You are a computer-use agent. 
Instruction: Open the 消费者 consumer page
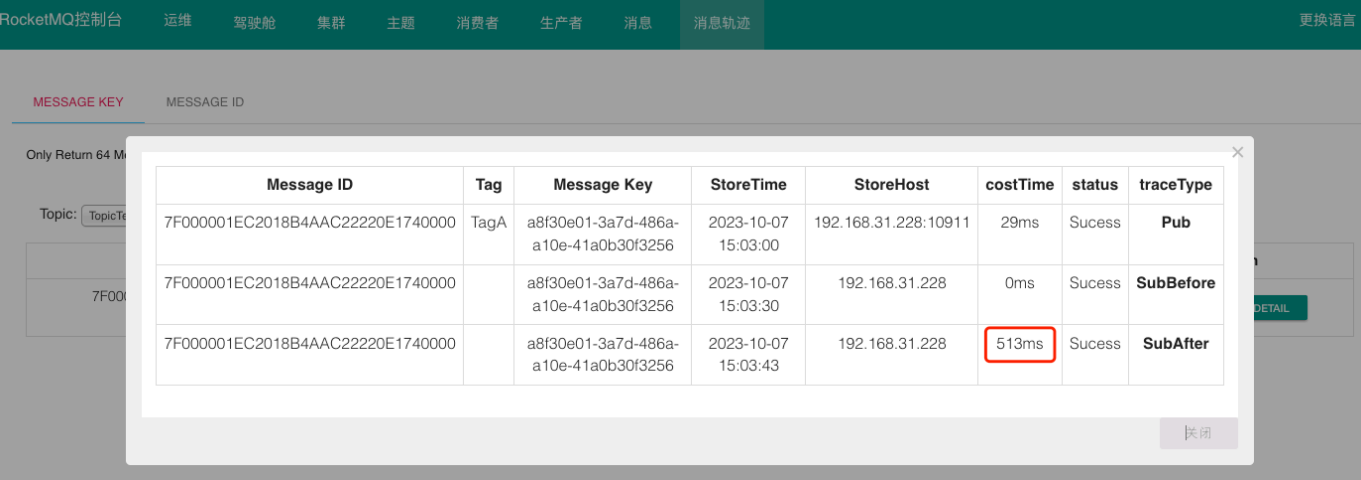(477, 23)
